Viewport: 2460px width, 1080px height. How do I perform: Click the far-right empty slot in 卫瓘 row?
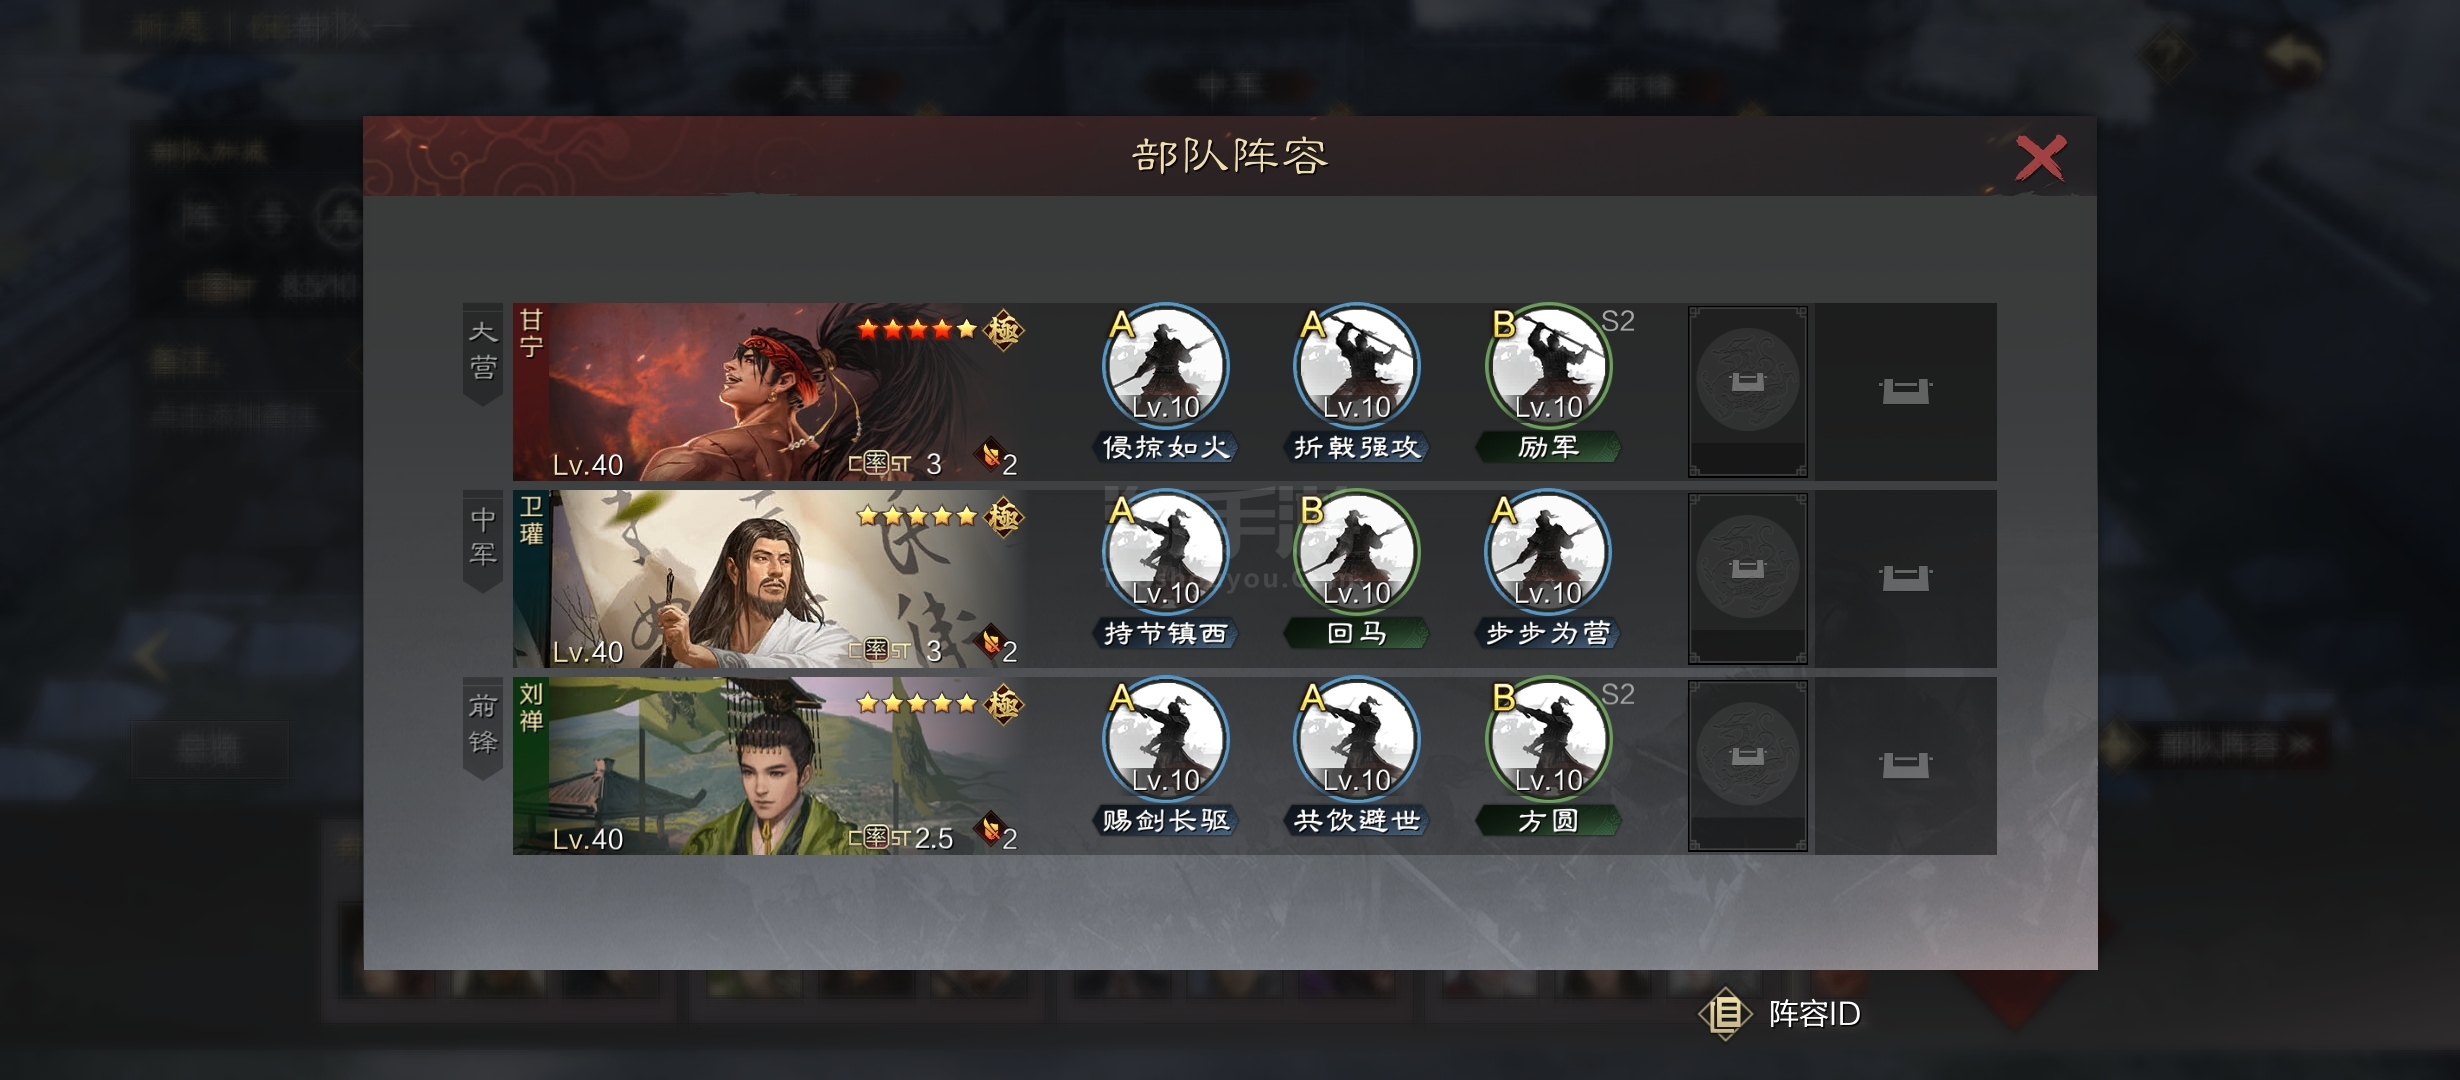[1906, 579]
